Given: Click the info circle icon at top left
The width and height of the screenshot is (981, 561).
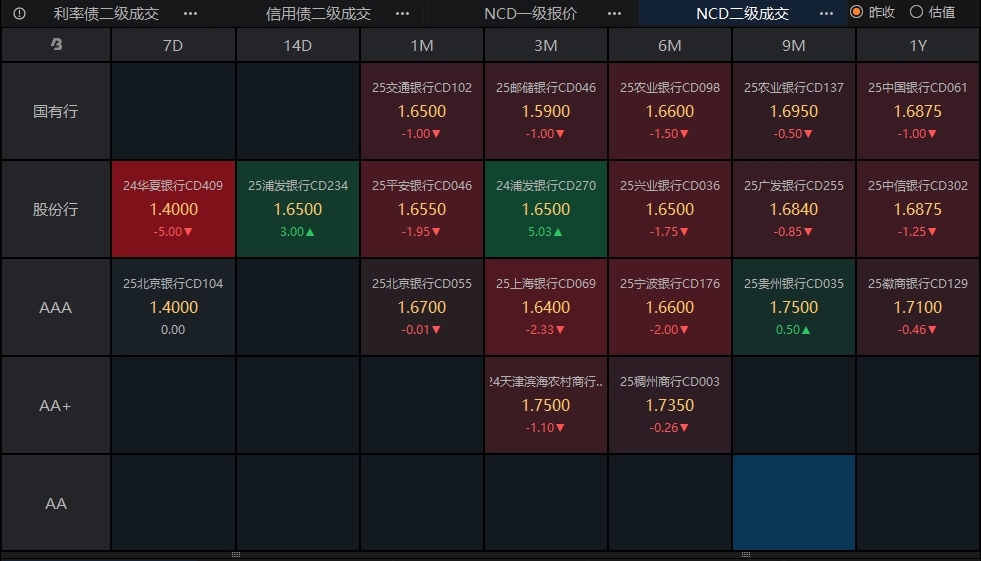Looking at the screenshot, I should click(x=19, y=13).
